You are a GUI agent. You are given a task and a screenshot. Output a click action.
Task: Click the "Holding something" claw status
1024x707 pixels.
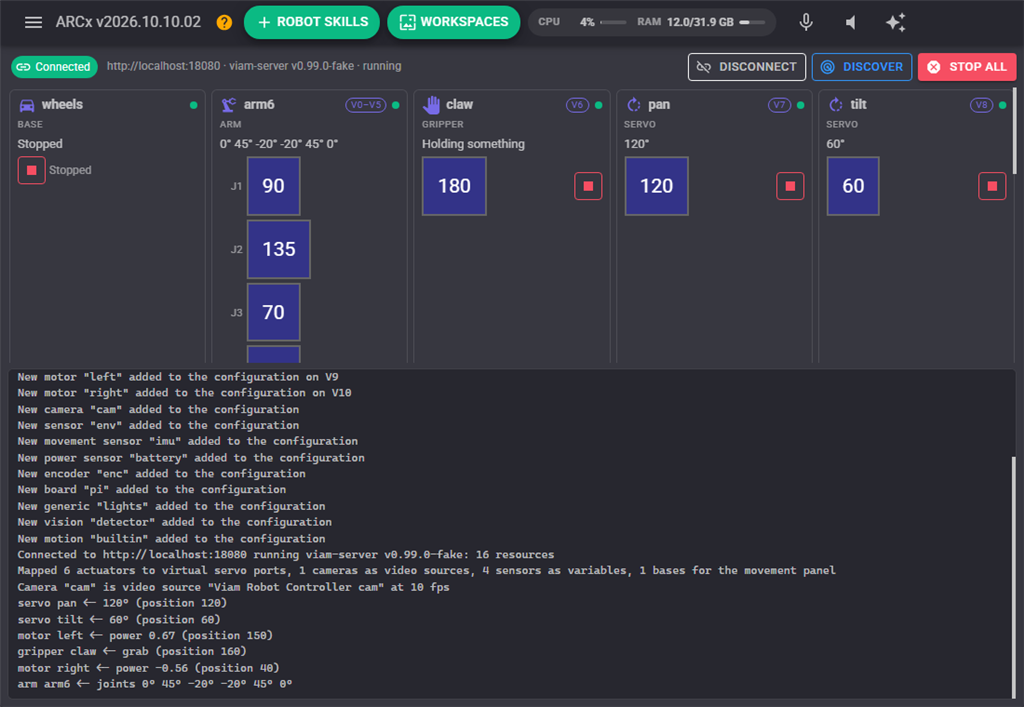[x=473, y=144]
